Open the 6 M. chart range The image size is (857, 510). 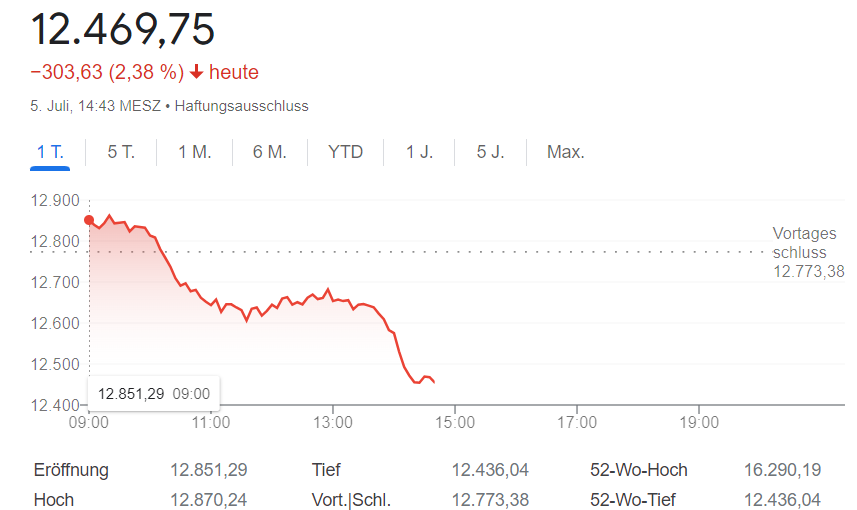270,152
